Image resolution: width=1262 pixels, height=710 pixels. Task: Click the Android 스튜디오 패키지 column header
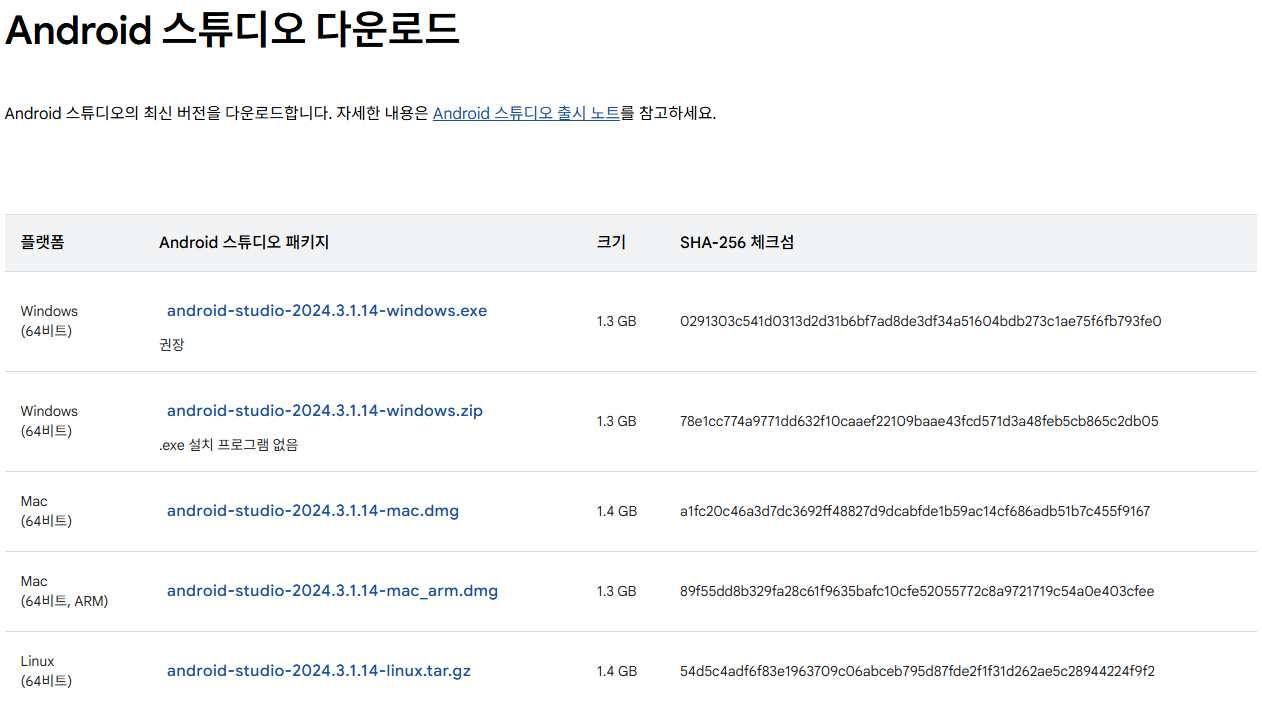244,243
